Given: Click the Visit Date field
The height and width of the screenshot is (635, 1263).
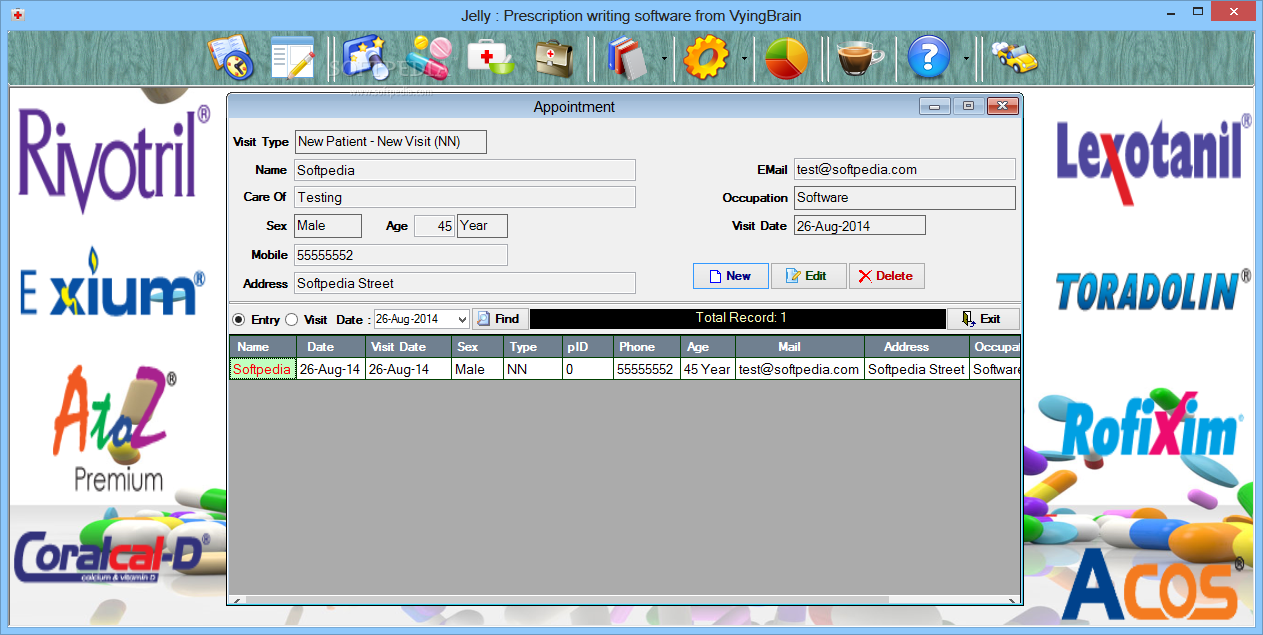Looking at the screenshot, I should [x=860, y=226].
